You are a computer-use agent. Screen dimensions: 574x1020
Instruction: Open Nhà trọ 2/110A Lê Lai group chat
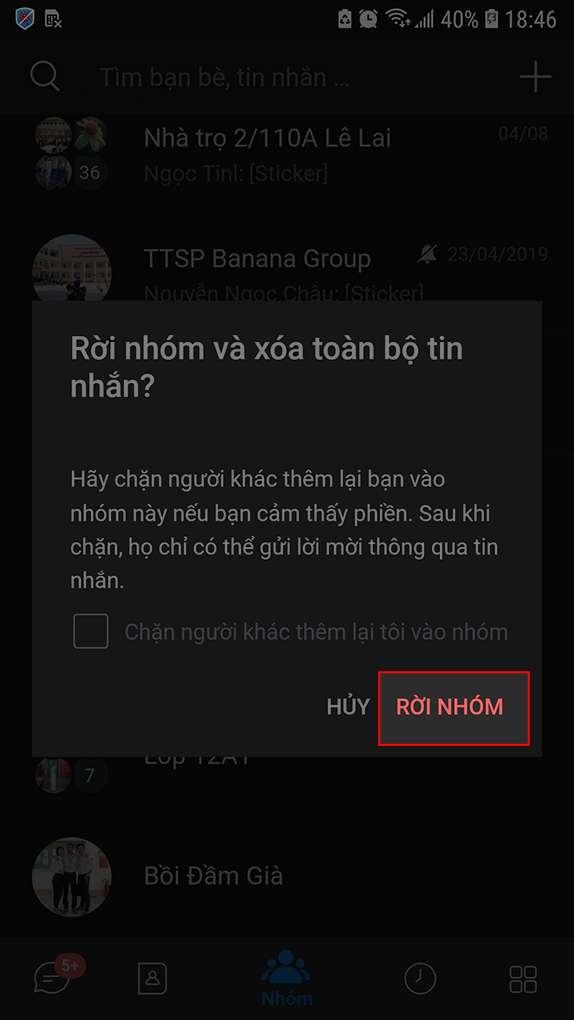[287, 154]
